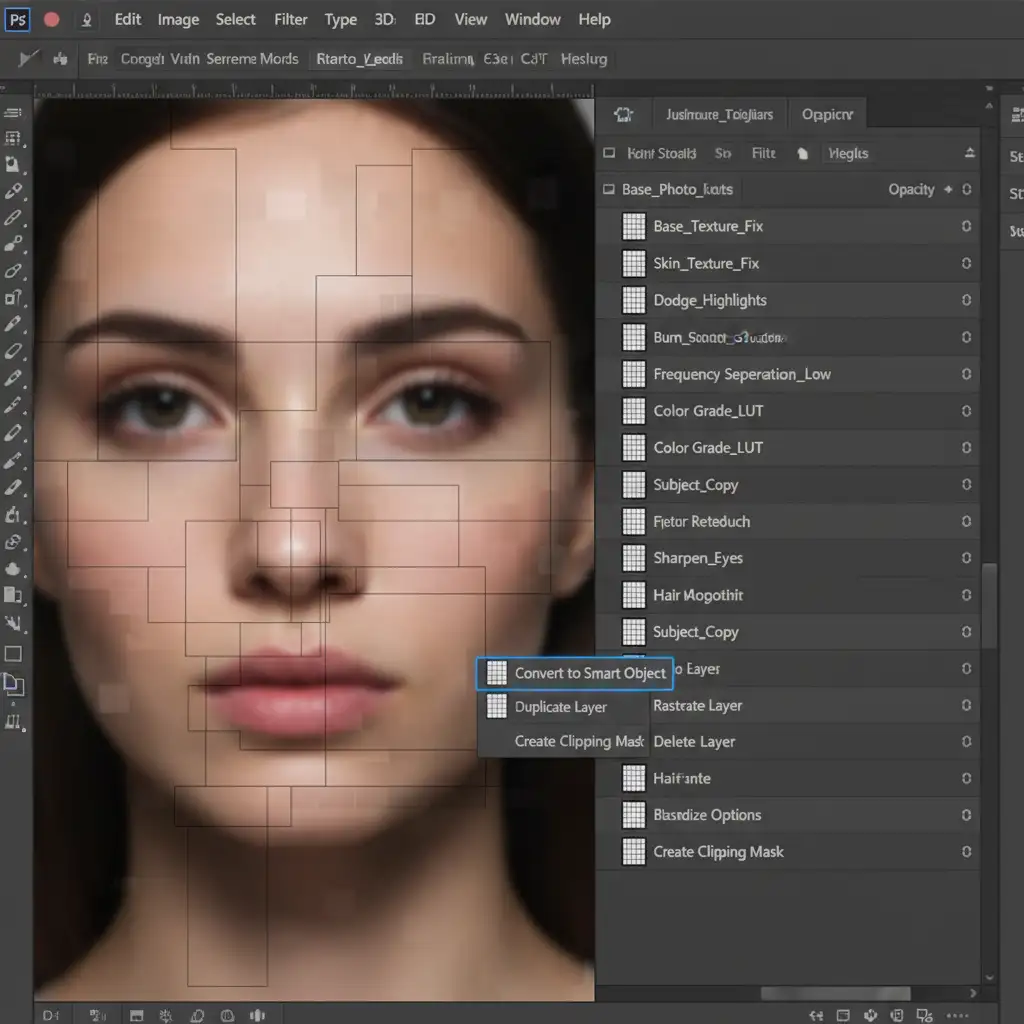
Task: Click the grid icon beside Duplicate Layer
Action: (x=496, y=707)
